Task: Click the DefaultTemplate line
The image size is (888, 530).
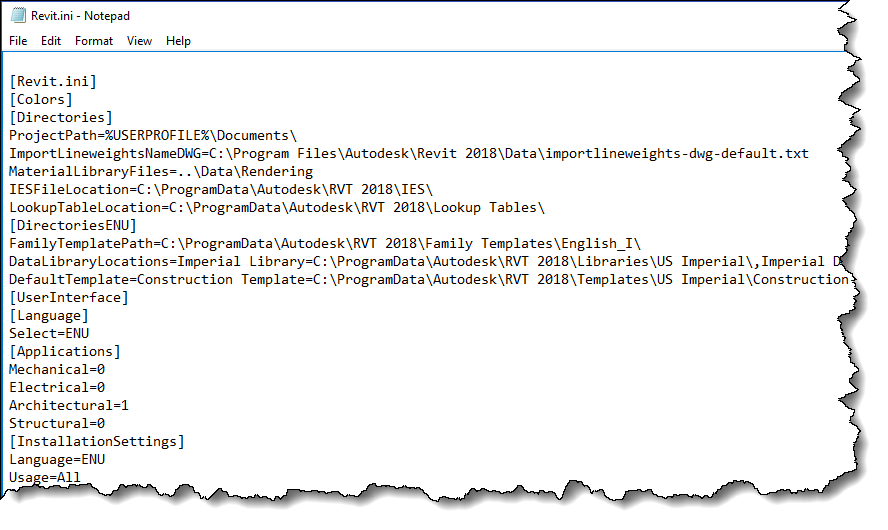Action: 429,280
